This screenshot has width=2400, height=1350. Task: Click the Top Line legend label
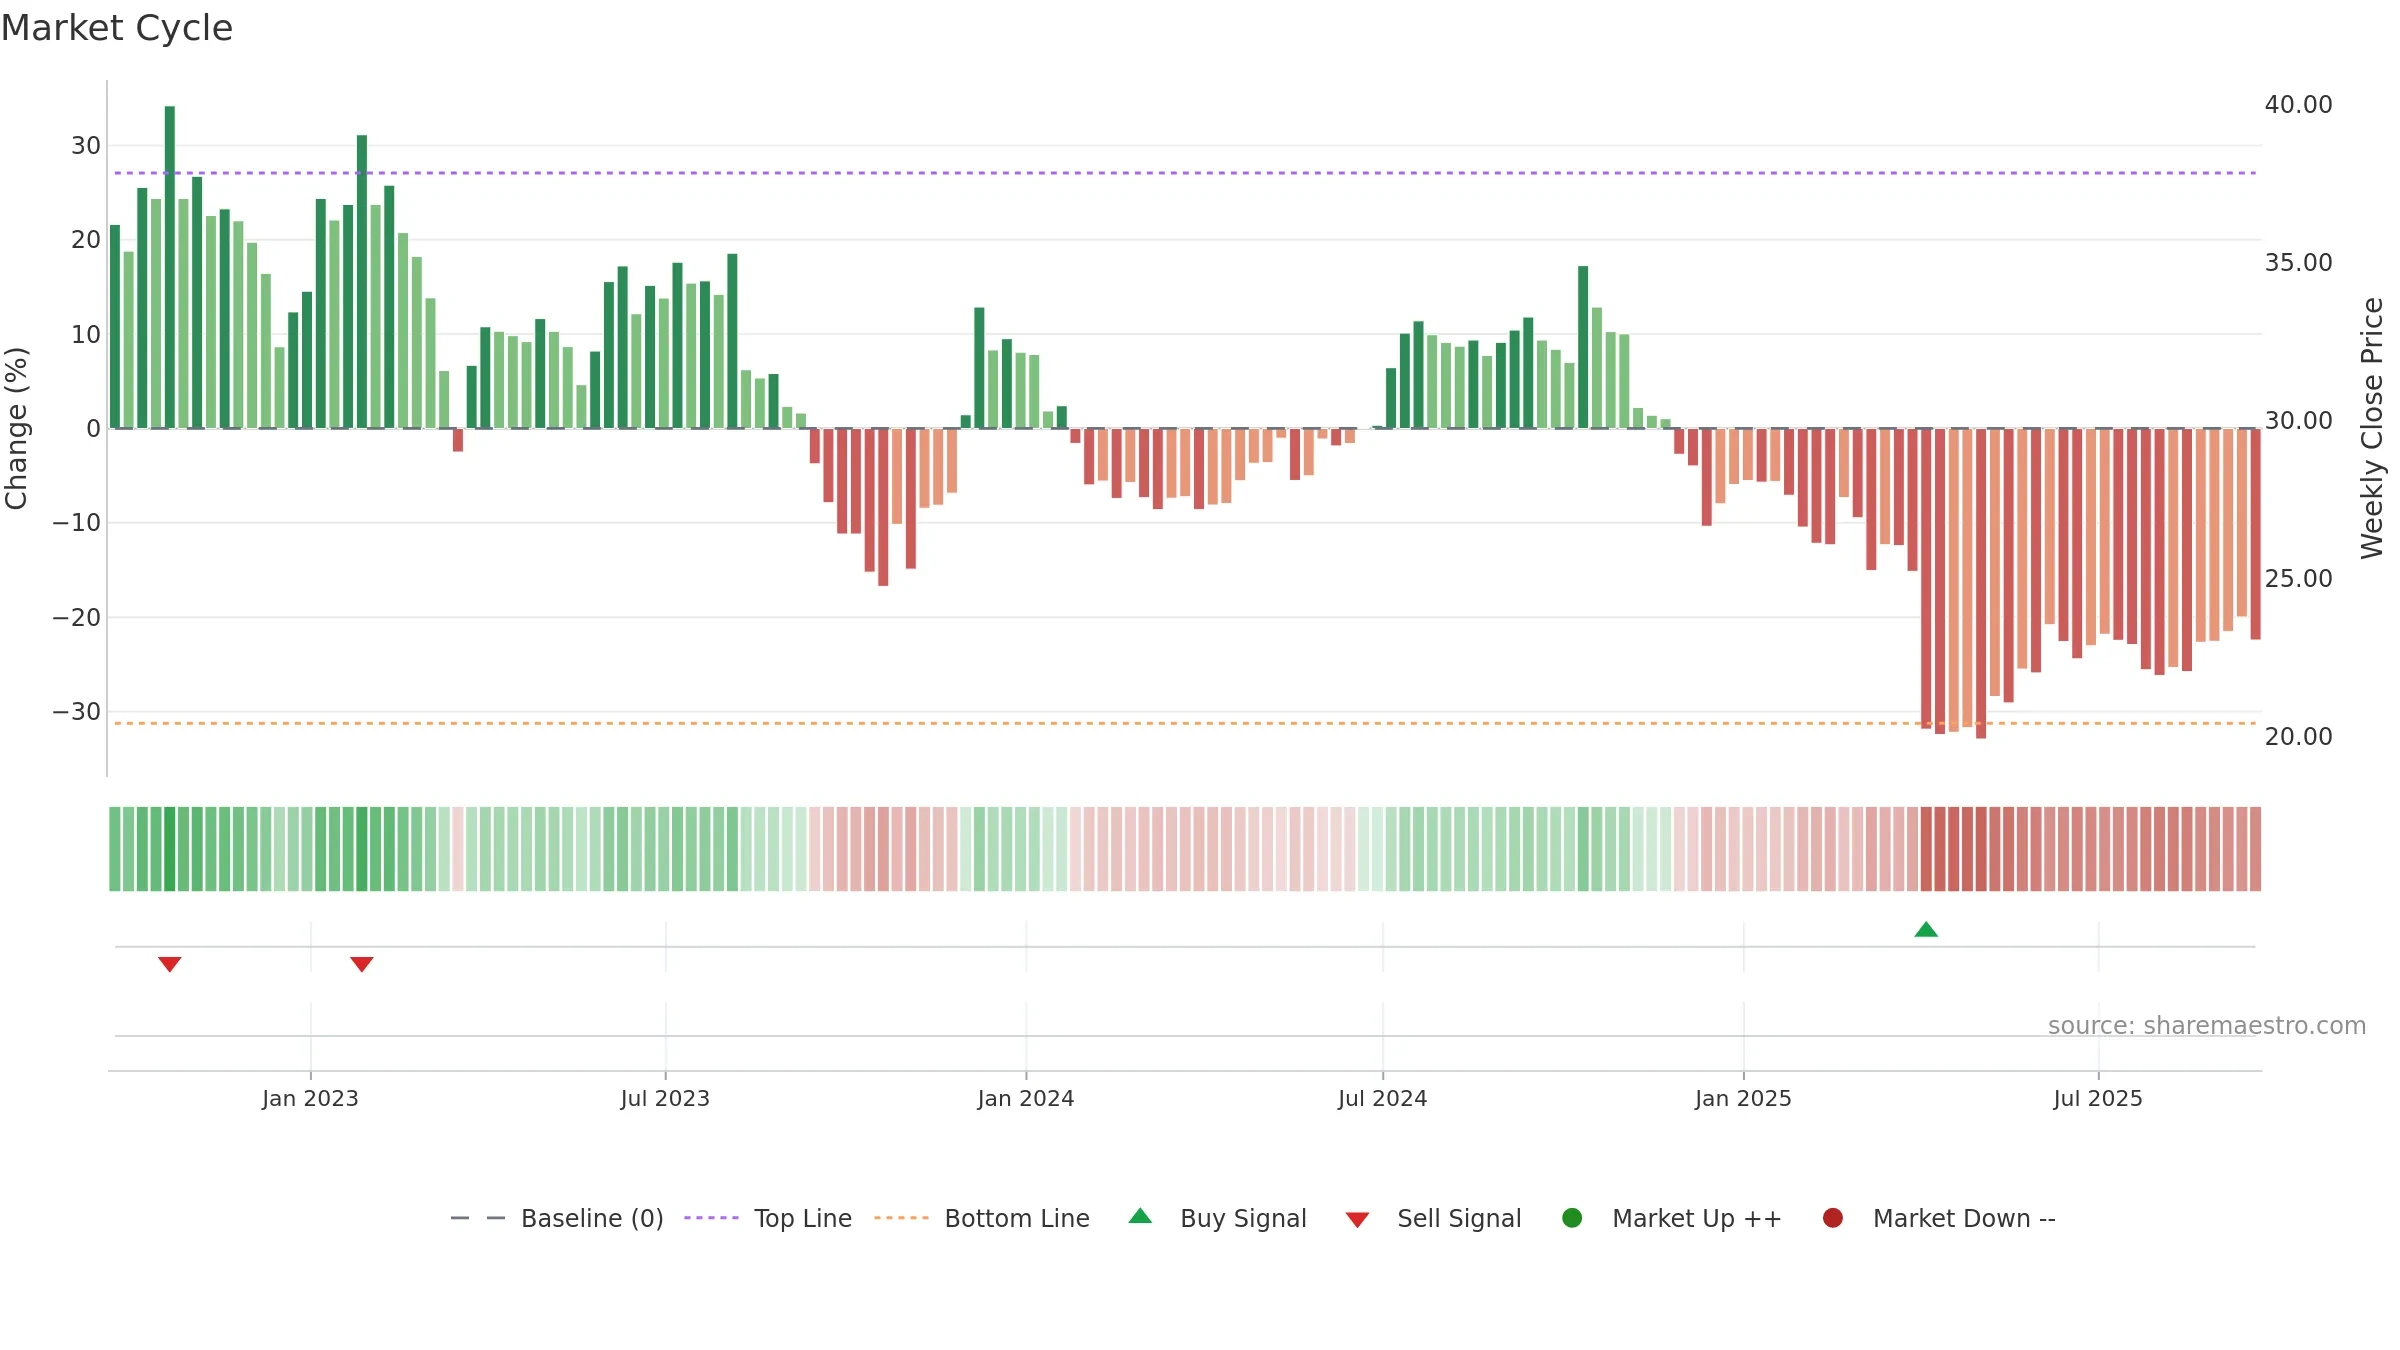pyautogui.click(x=803, y=1218)
